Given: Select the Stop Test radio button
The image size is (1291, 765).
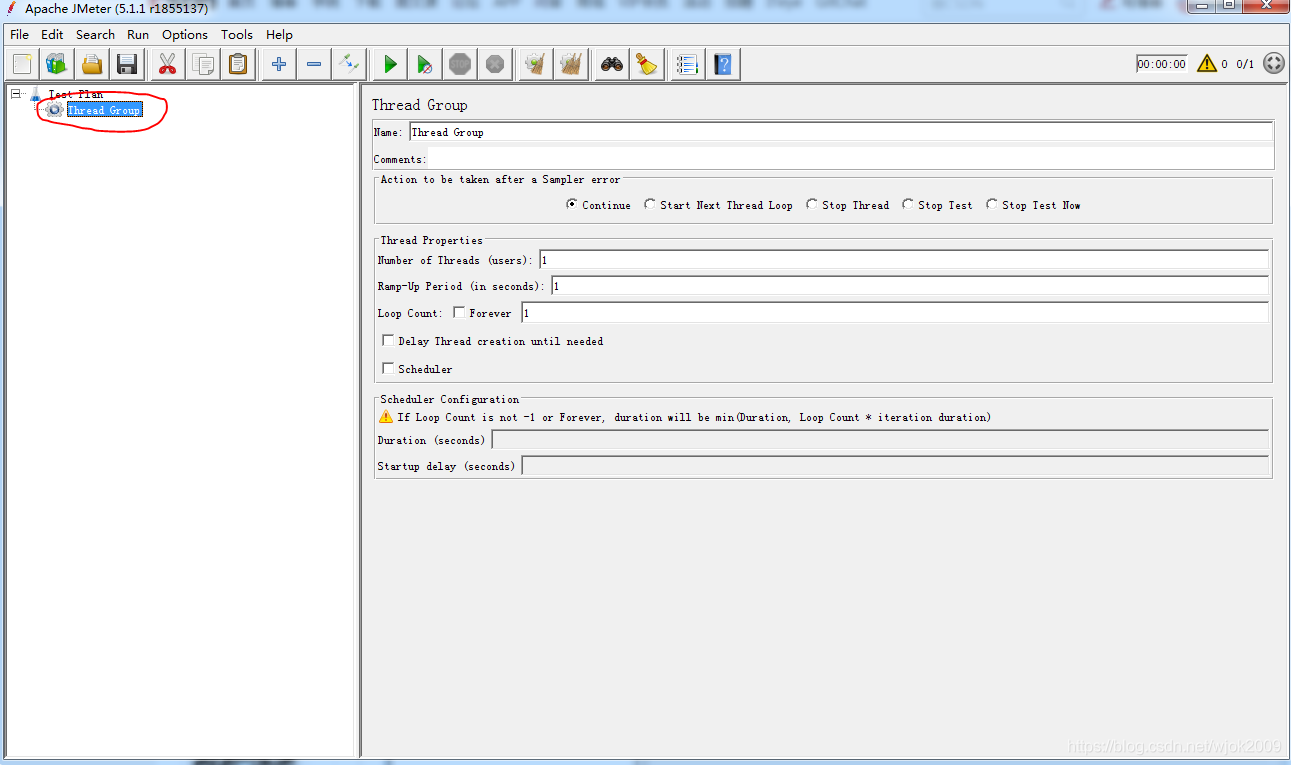Looking at the screenshot, I should point(908,204).
